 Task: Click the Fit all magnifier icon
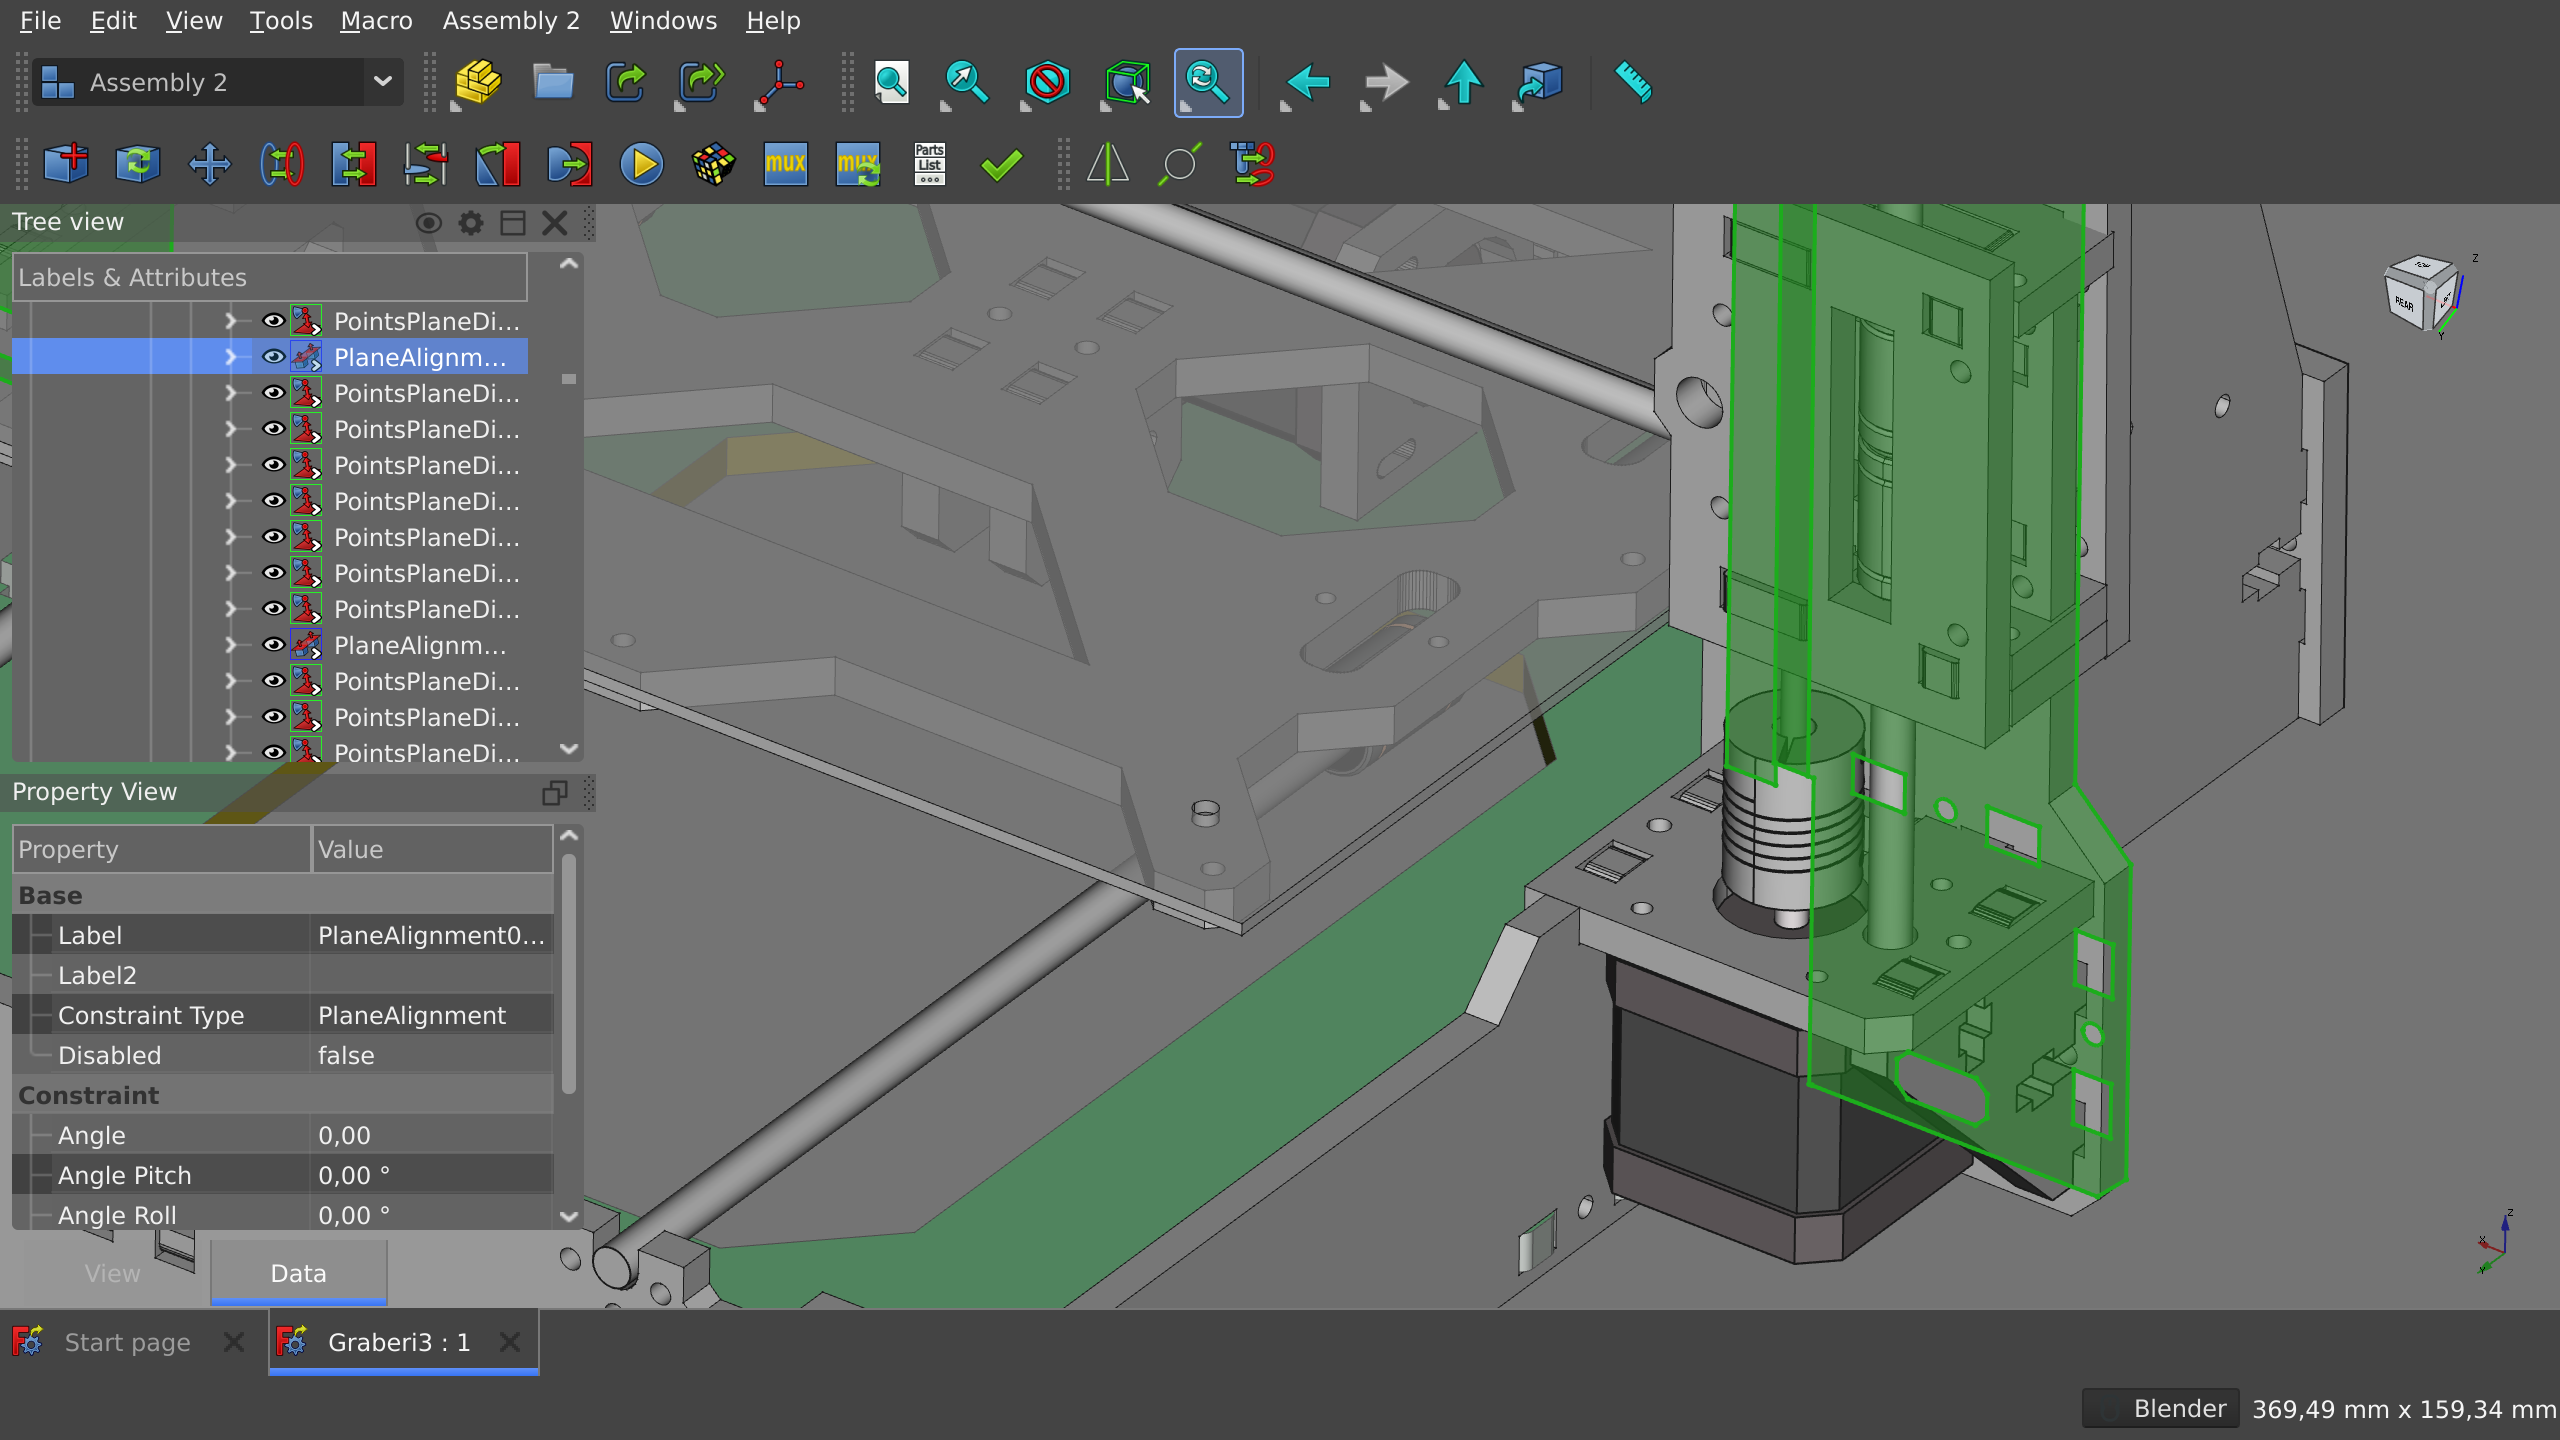point(891,82)
